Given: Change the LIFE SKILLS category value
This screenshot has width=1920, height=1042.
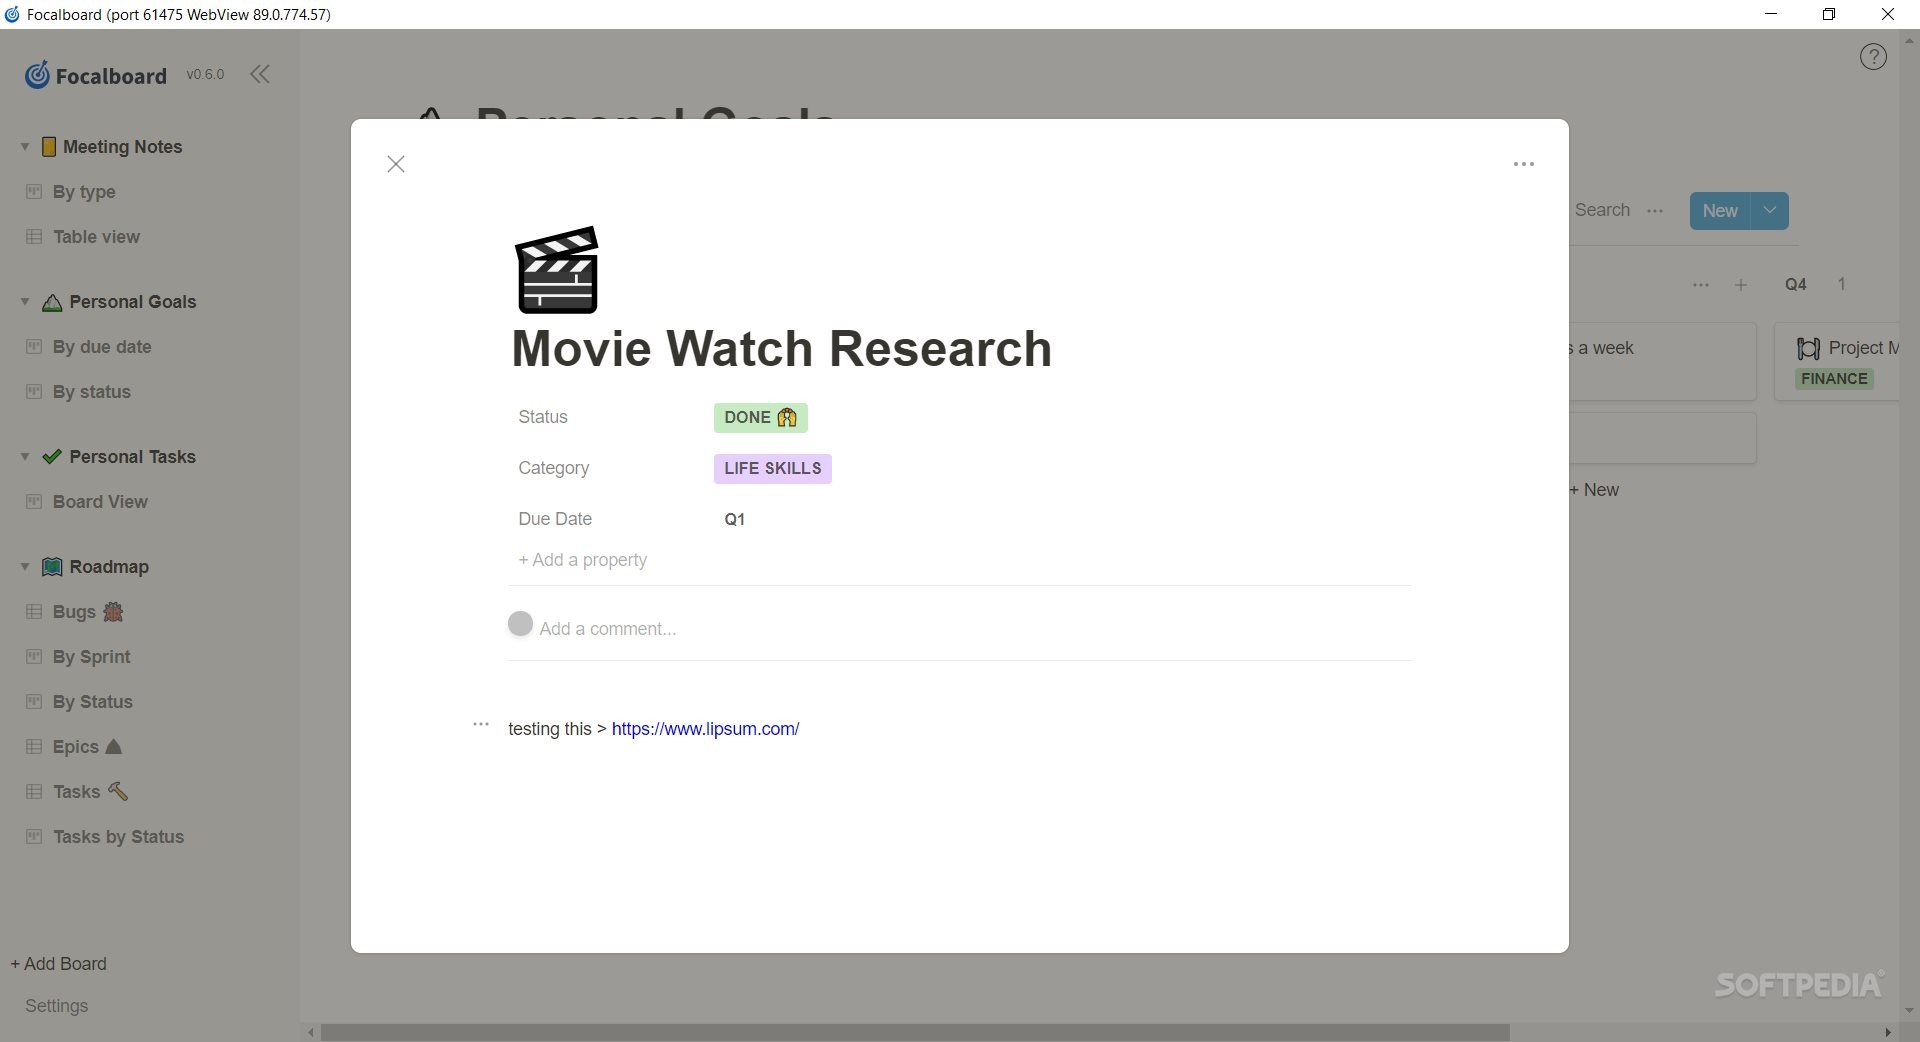Looking at the screenshot, I should [772, 469].
